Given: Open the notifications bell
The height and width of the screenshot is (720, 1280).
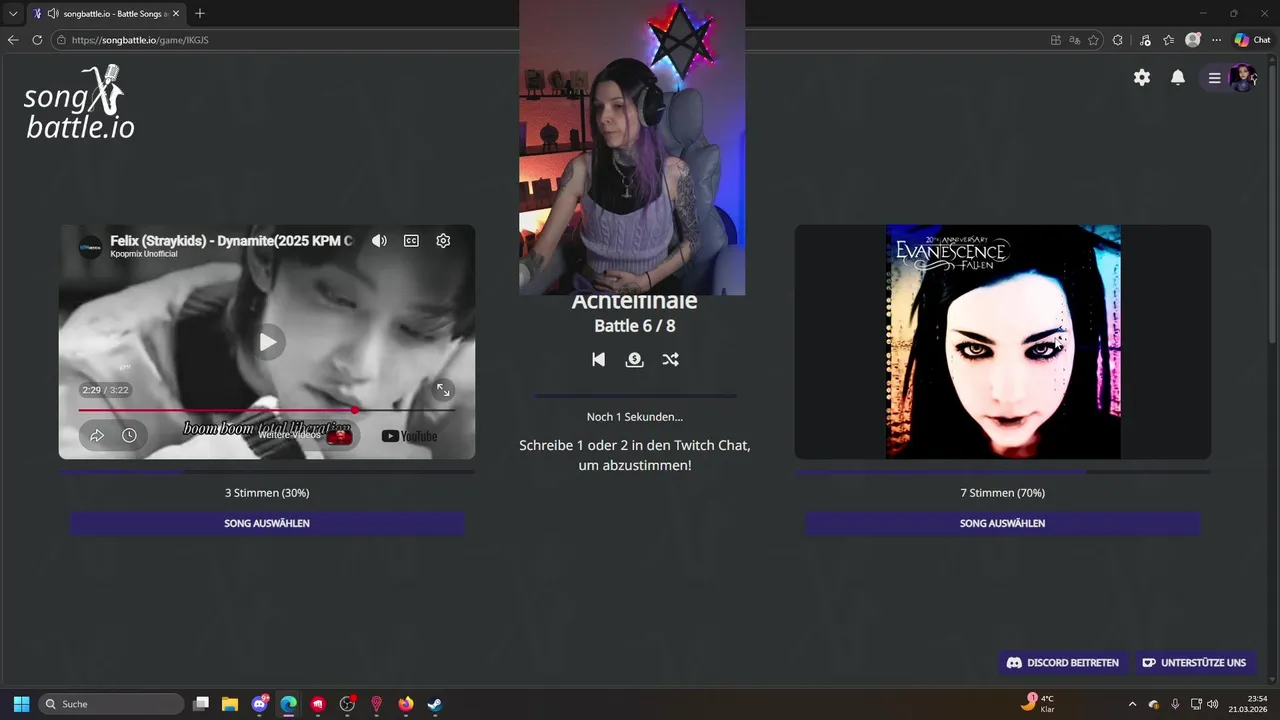Looking at the screenshot, I should click(1178, 77).
